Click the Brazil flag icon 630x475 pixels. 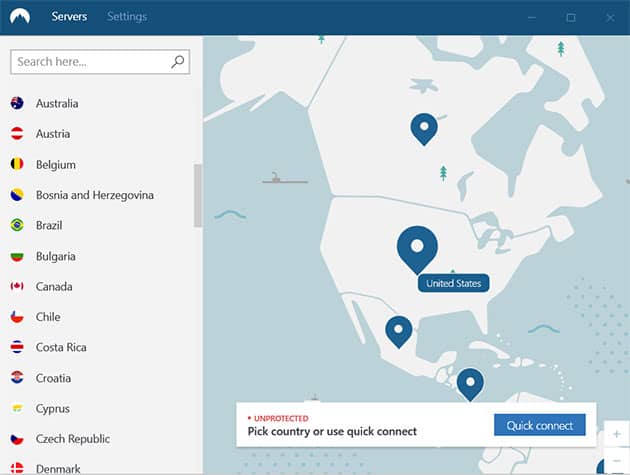point(17,225)
